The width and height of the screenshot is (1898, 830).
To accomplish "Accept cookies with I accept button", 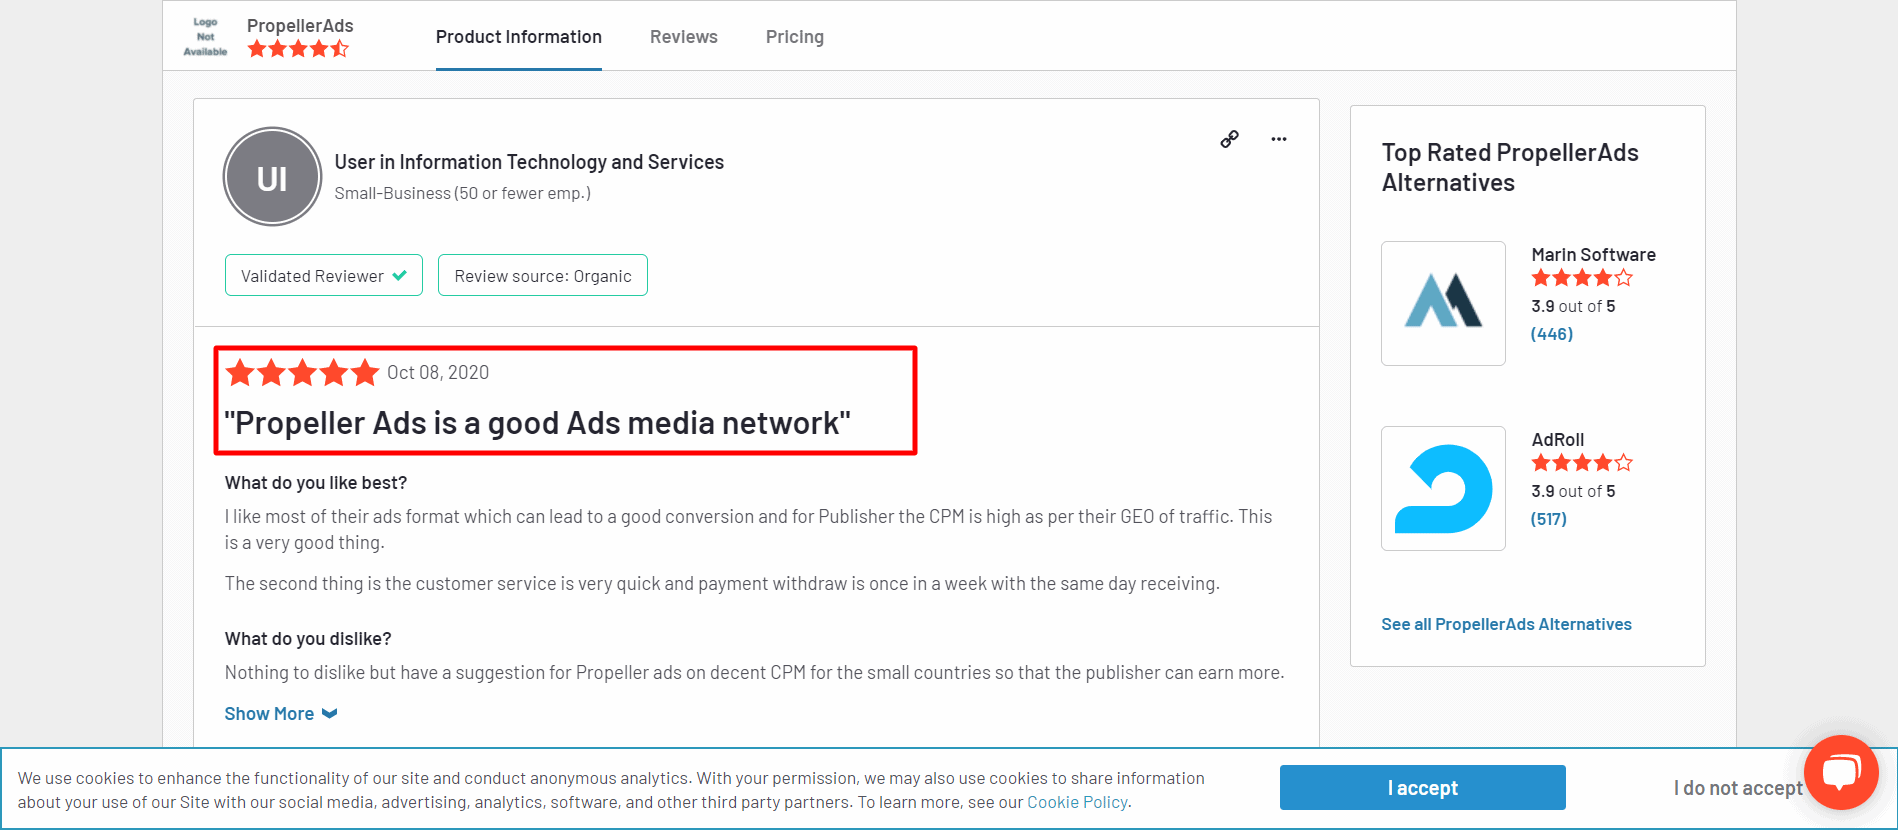I will pyautogui.click(x=1423, y=788).
